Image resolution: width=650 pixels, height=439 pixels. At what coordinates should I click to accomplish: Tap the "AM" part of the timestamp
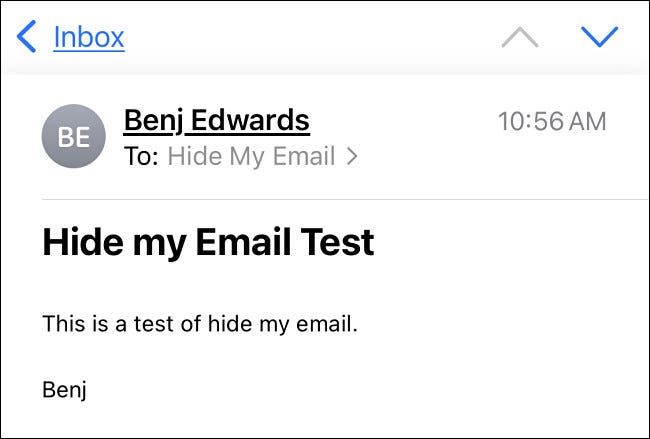tap(585, 122)
